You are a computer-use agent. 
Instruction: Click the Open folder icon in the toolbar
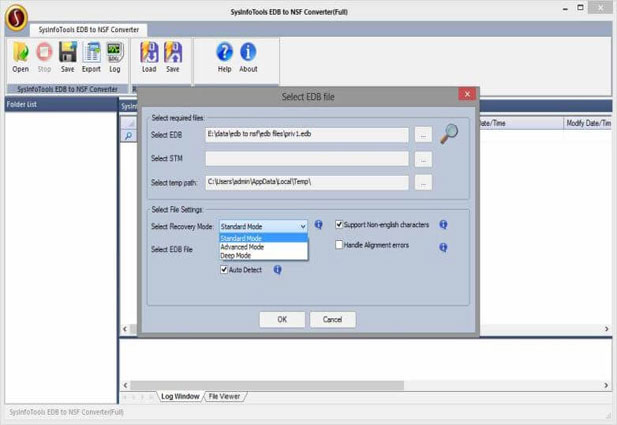(20, 52)
